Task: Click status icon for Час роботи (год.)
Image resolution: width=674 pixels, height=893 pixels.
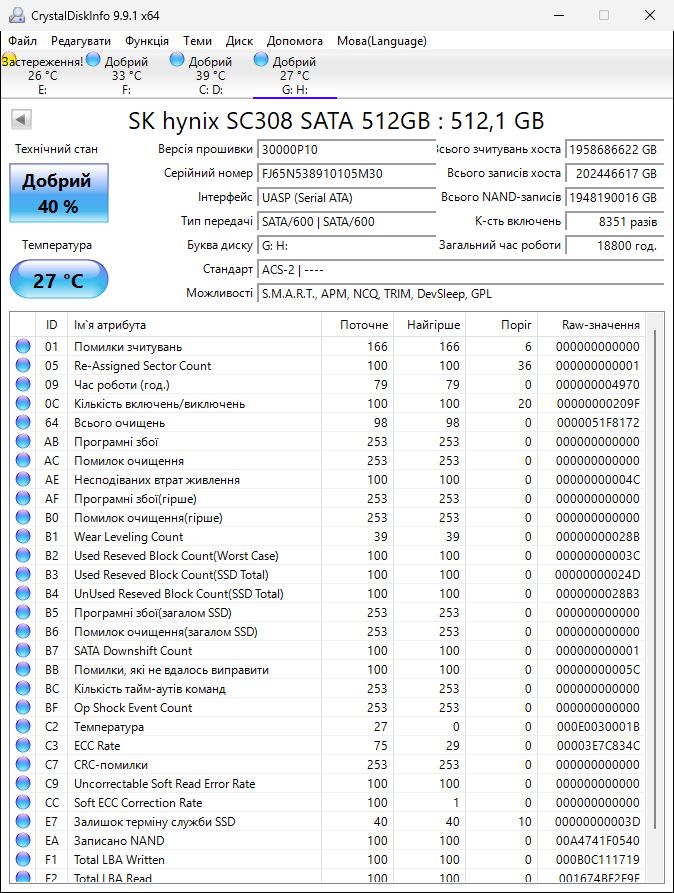Action: pyautogui.click(x=23, y=384)
